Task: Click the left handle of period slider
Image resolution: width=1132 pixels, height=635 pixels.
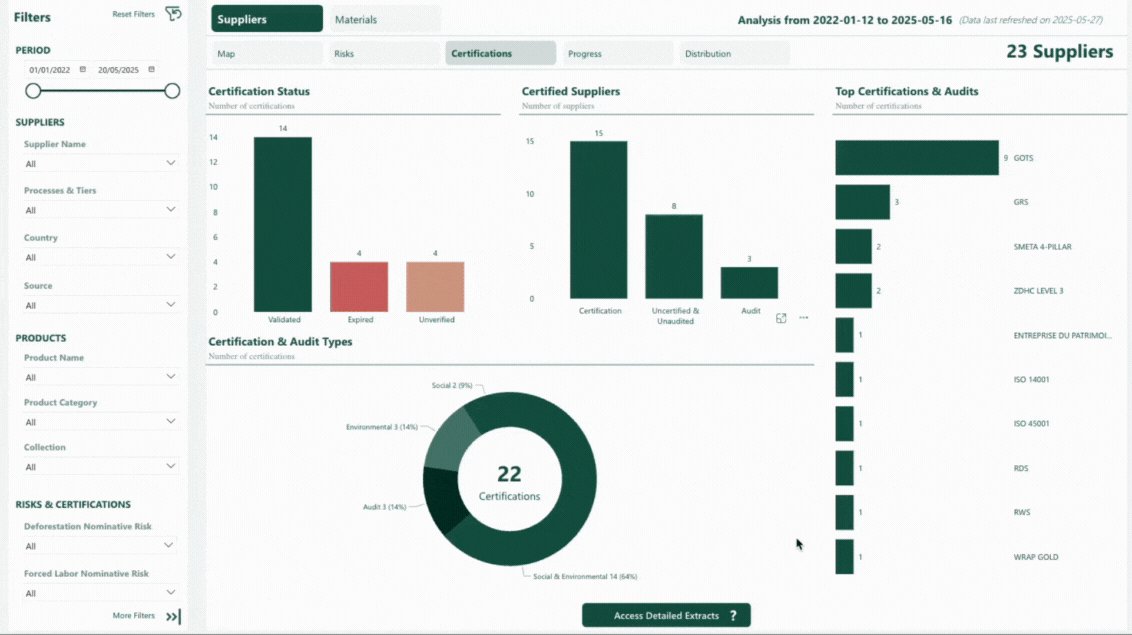Action: (33, 91)
